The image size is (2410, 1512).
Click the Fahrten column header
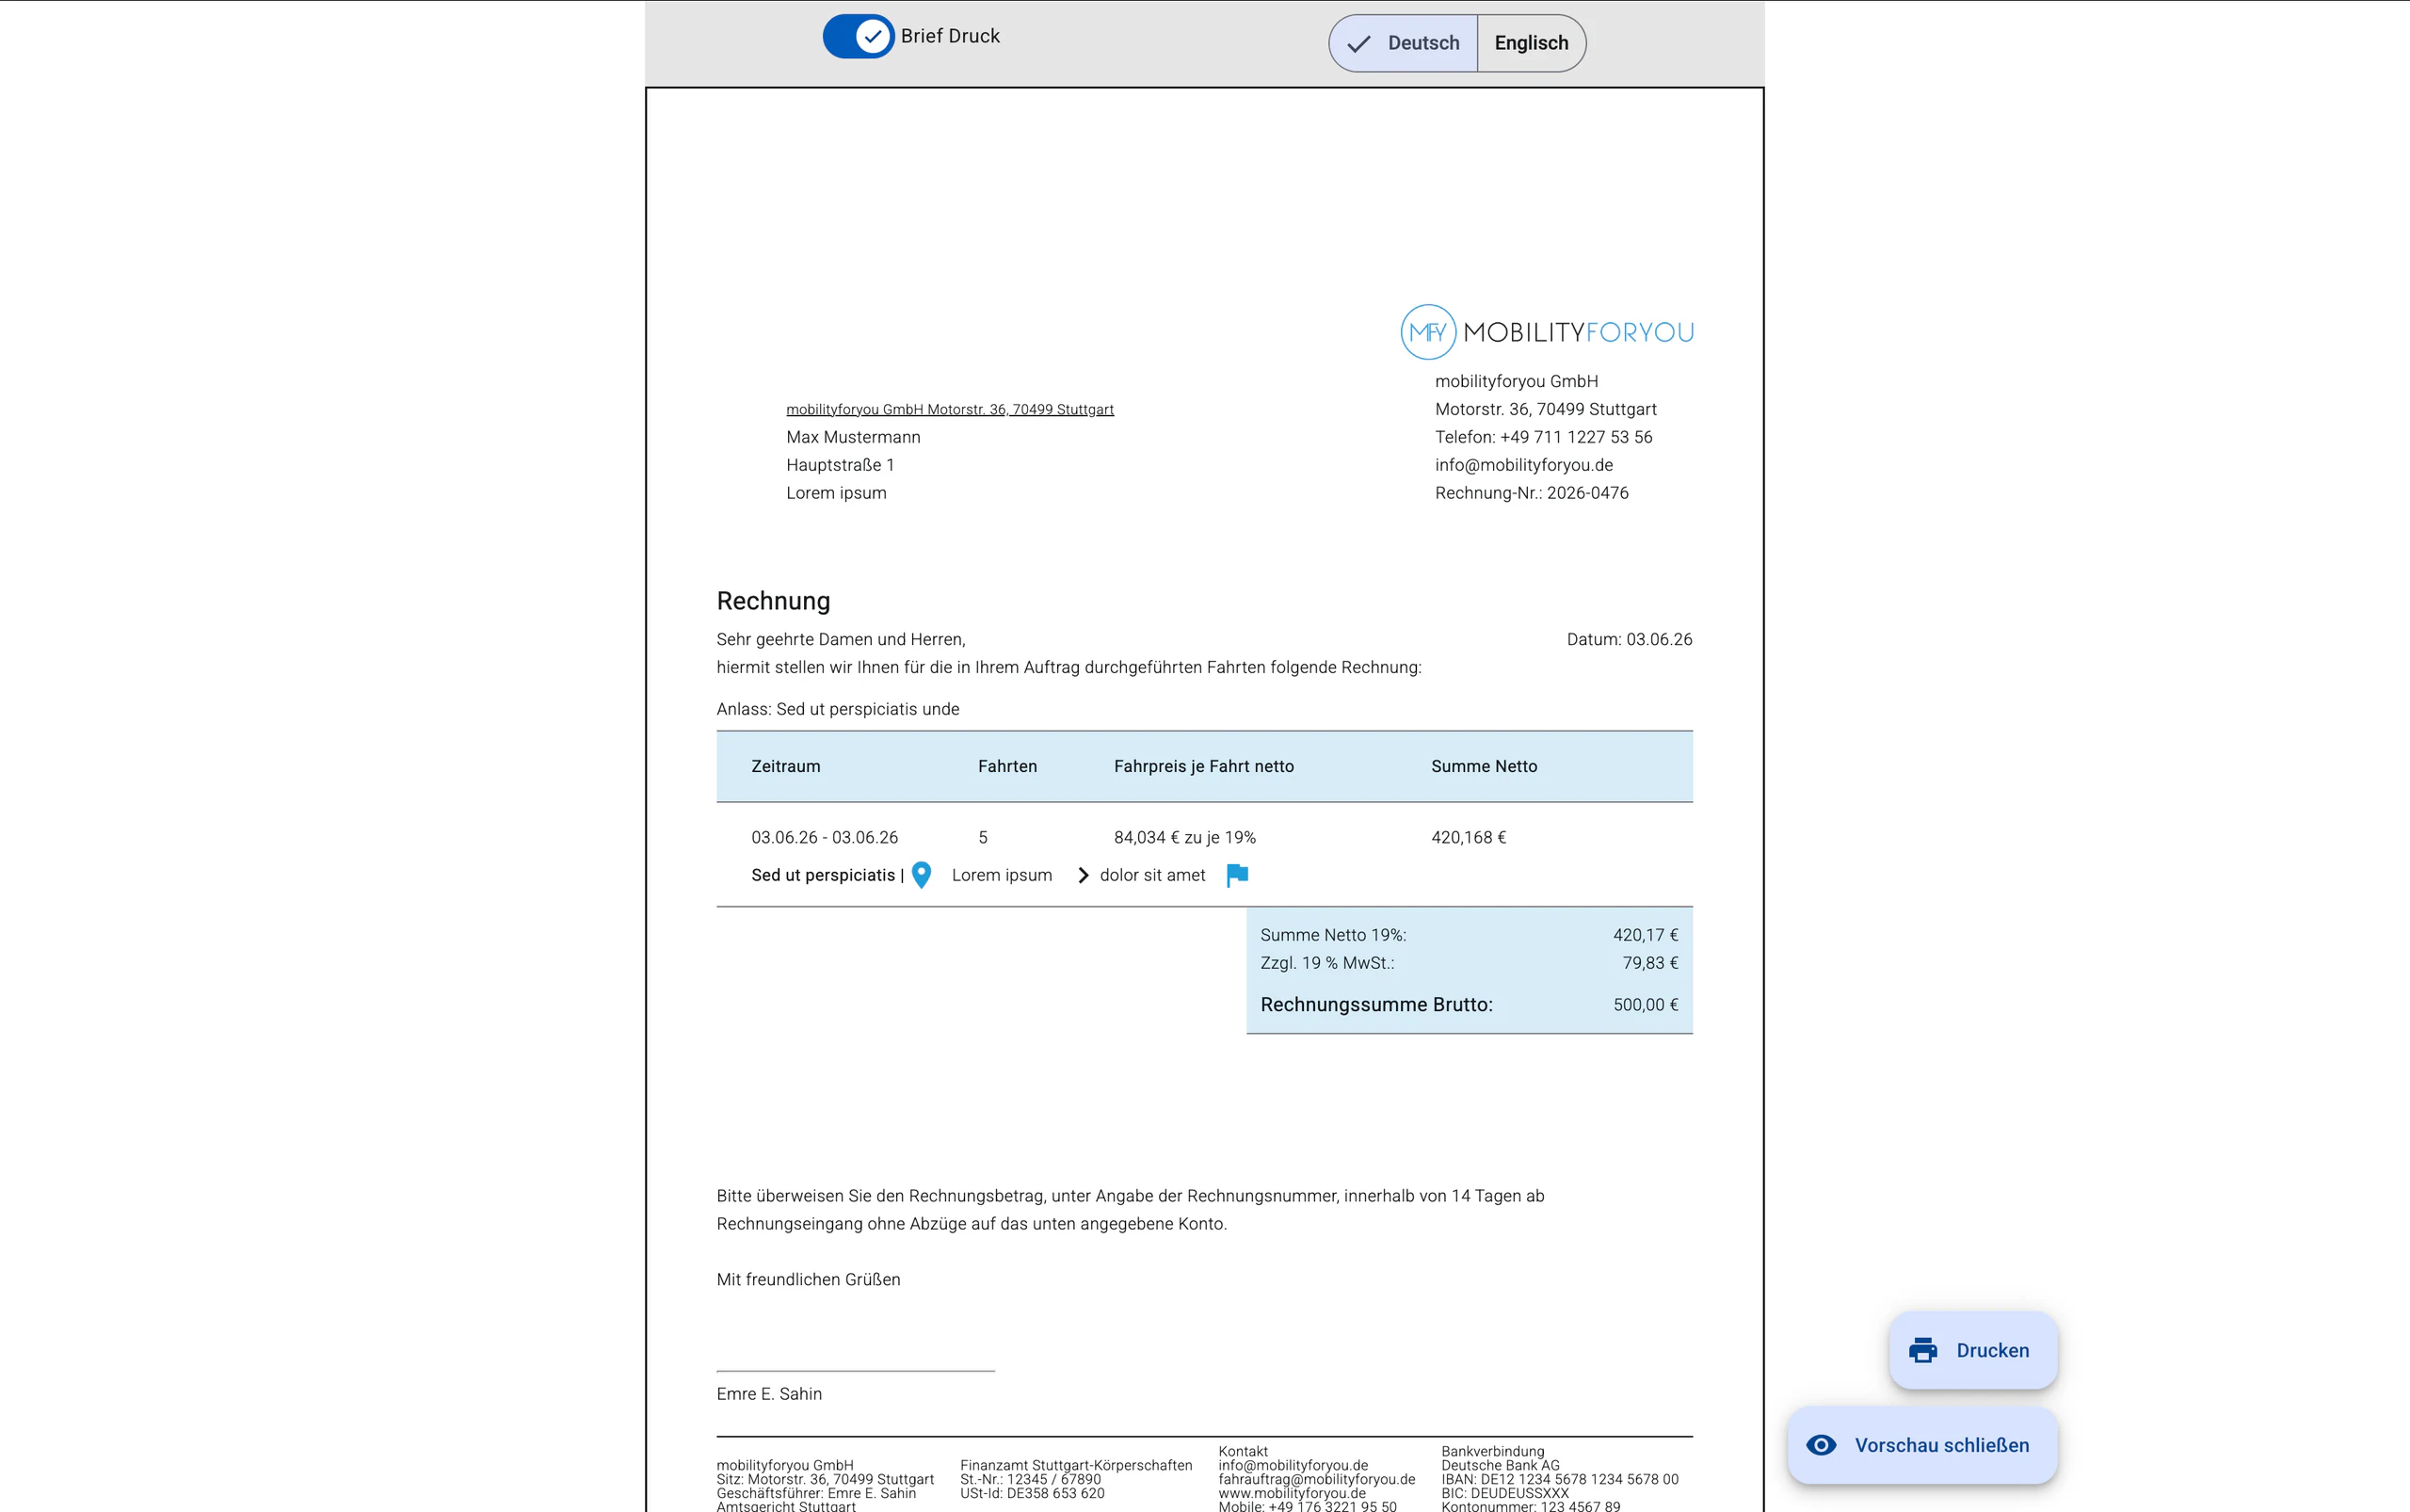click(x=1007, y=766)
